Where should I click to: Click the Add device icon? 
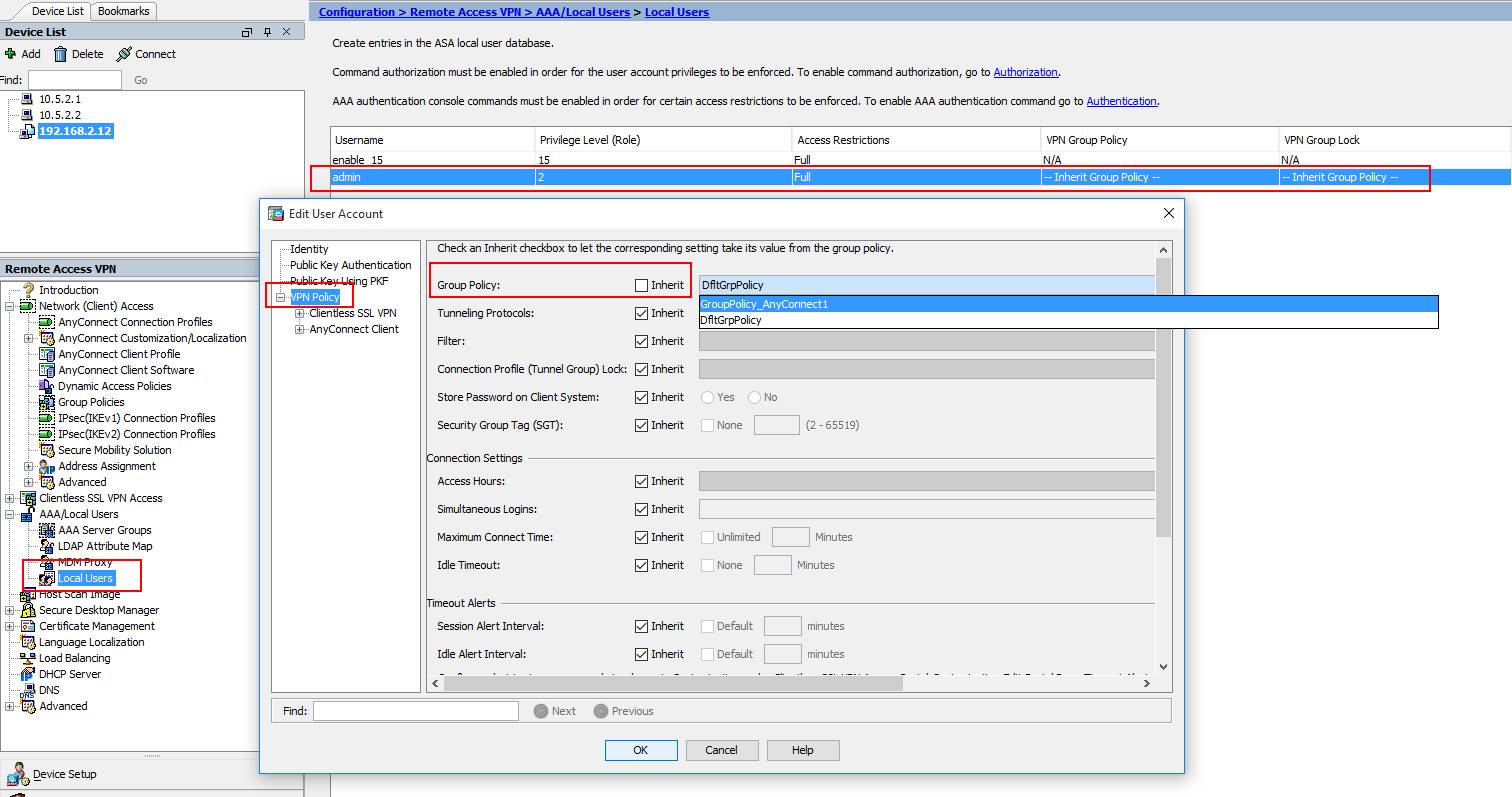(10, 54)
